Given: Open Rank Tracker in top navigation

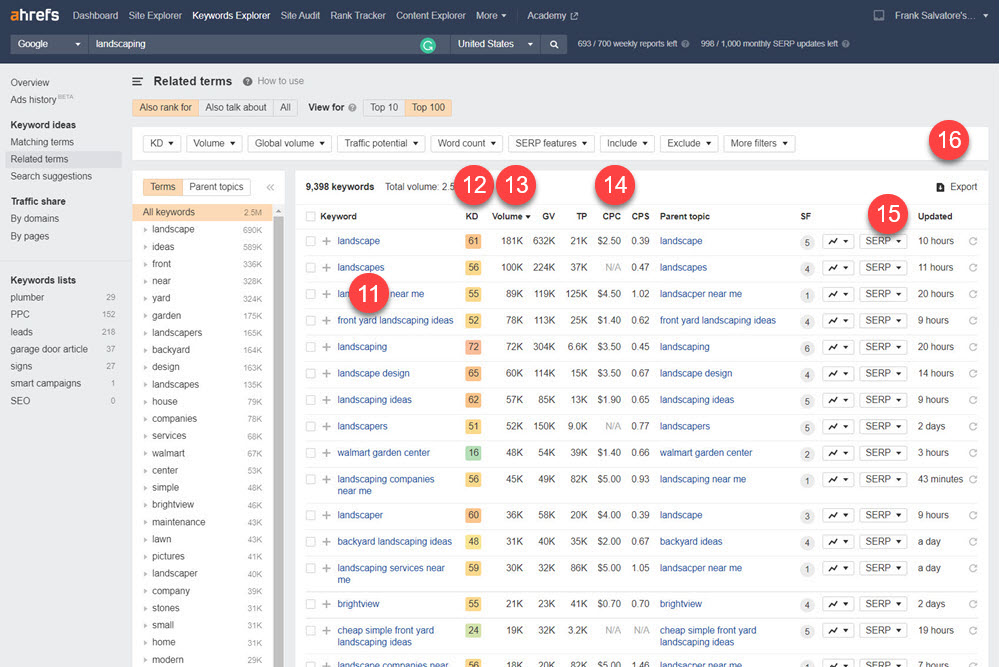Looking at the screenshot, I should tap(358, 15).
